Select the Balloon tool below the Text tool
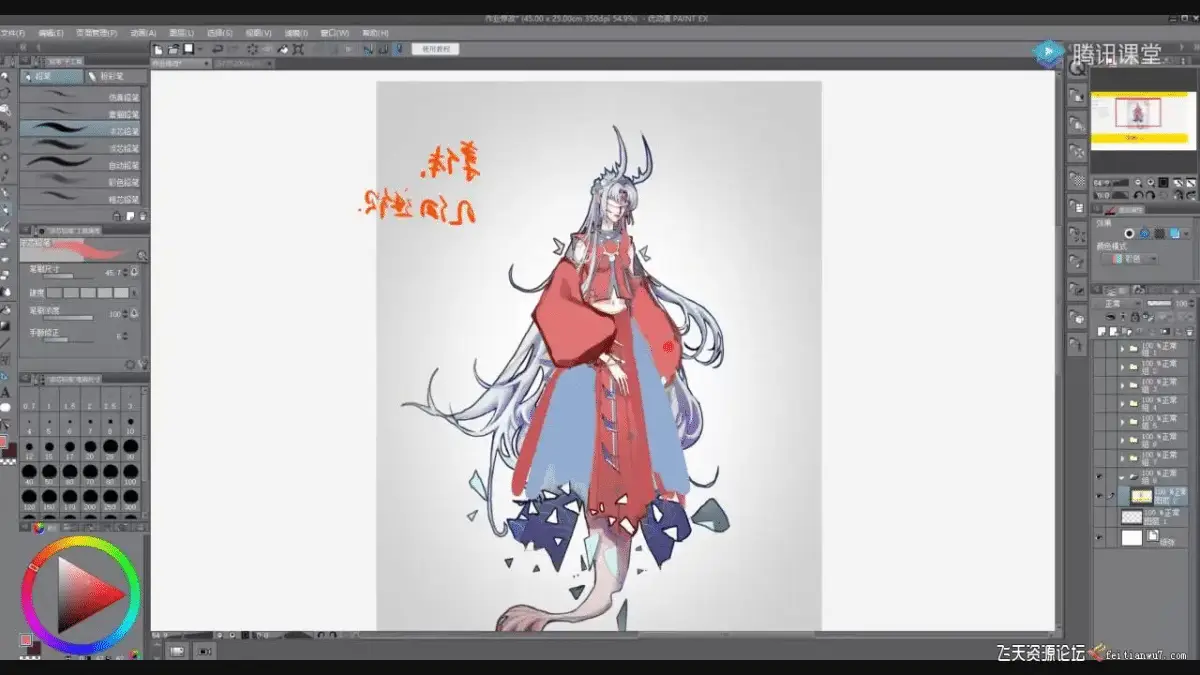Screen dimensions: 1200x675 point(5,408)
